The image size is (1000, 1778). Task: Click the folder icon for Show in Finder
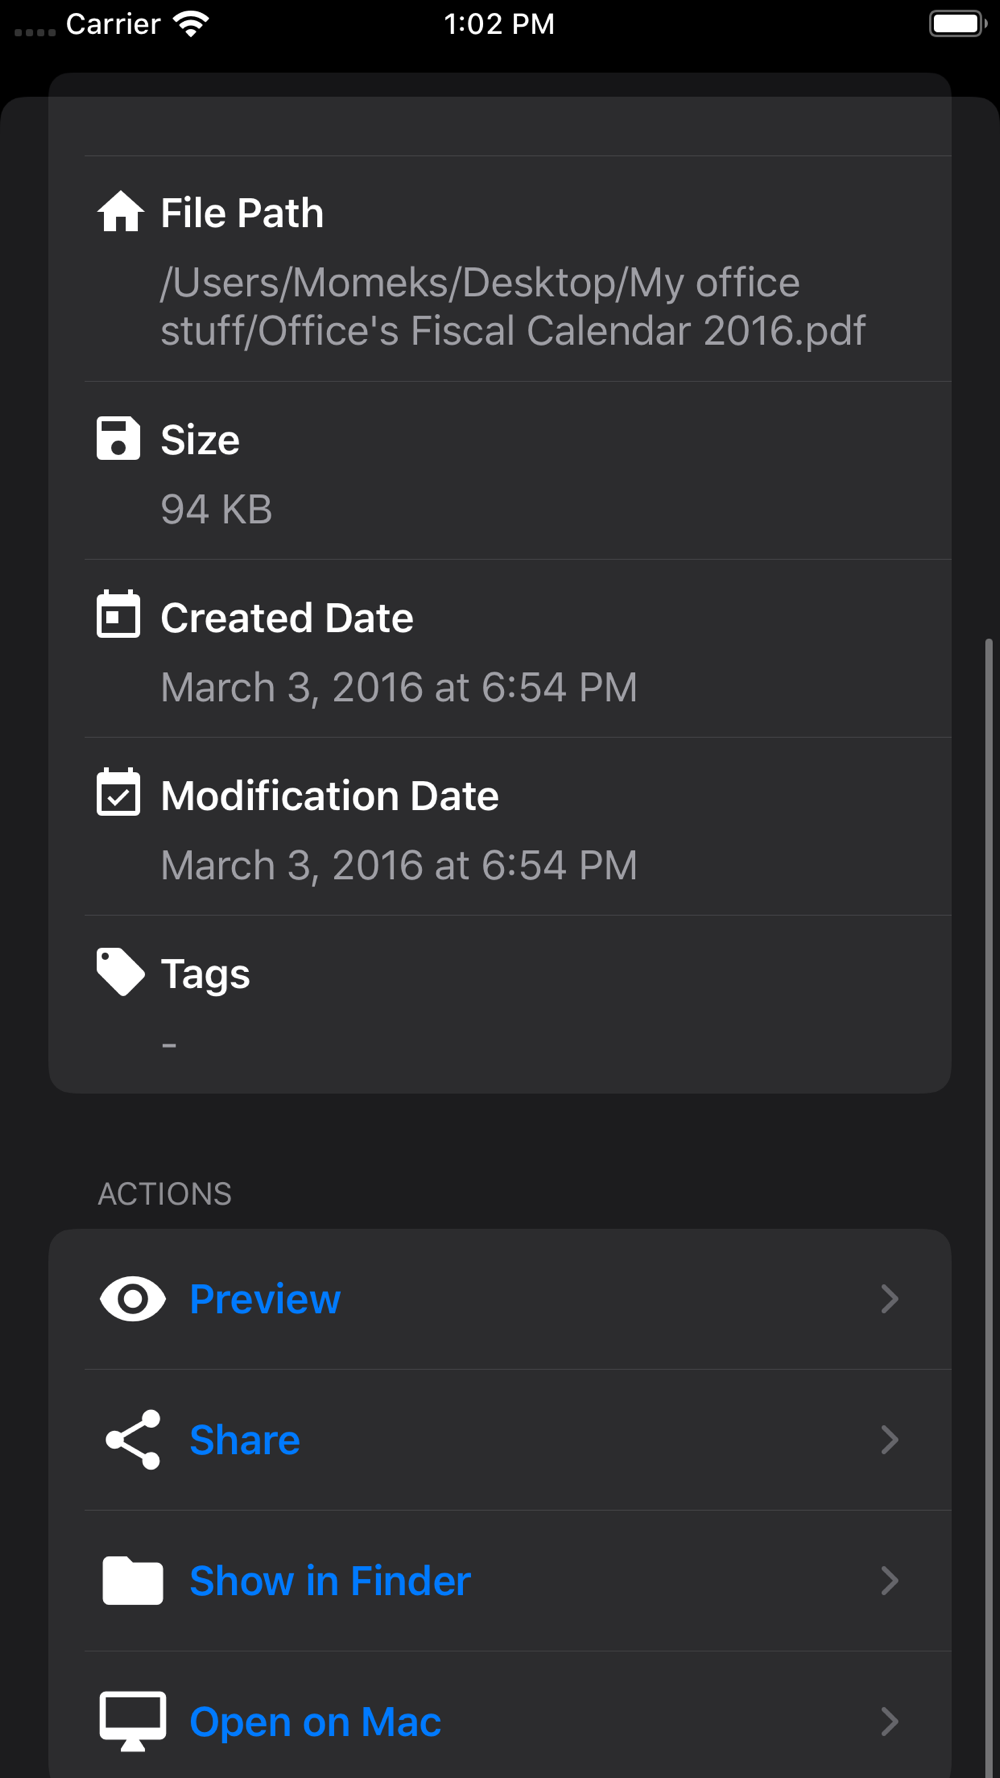coord(133,1581)
